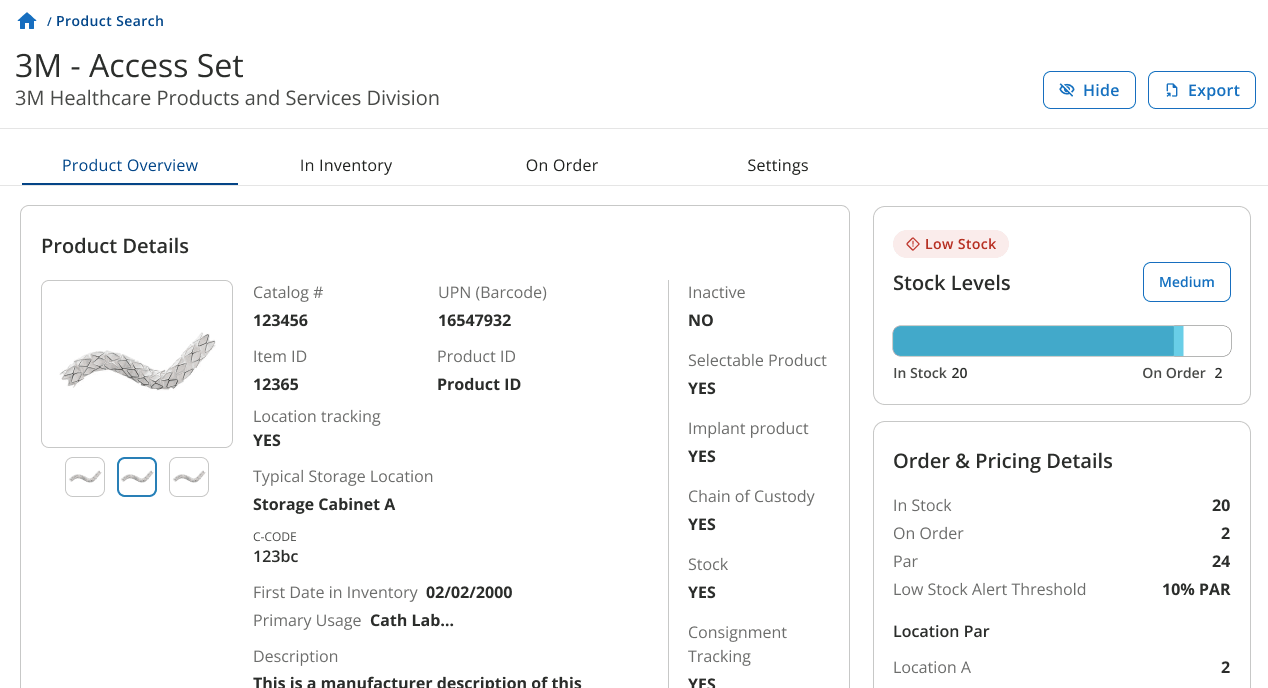
Task: Click the In Stock progress bar segment
Action: 1032,341
